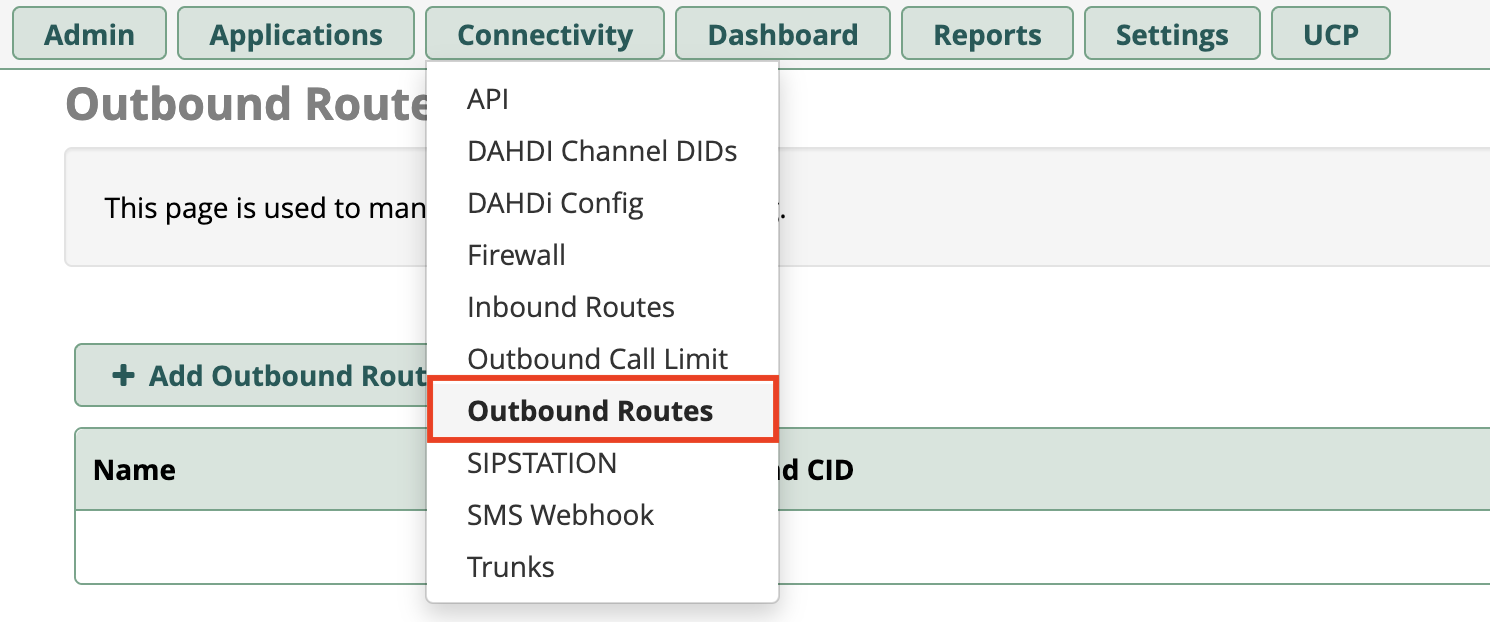
Task: Select the Firewall menu item
Action: [x=516, y=255]
